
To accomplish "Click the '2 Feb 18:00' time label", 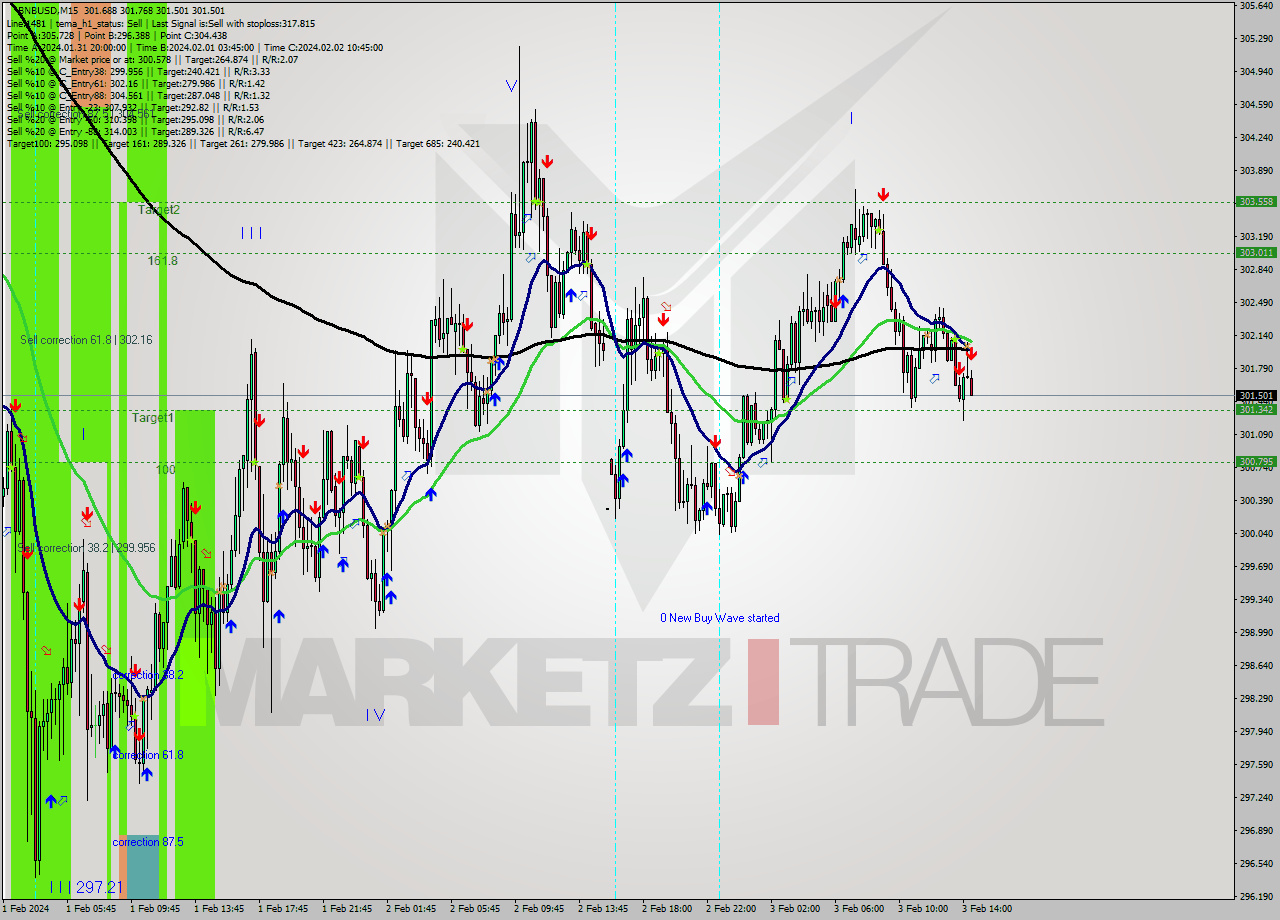I will click(667, 909).
